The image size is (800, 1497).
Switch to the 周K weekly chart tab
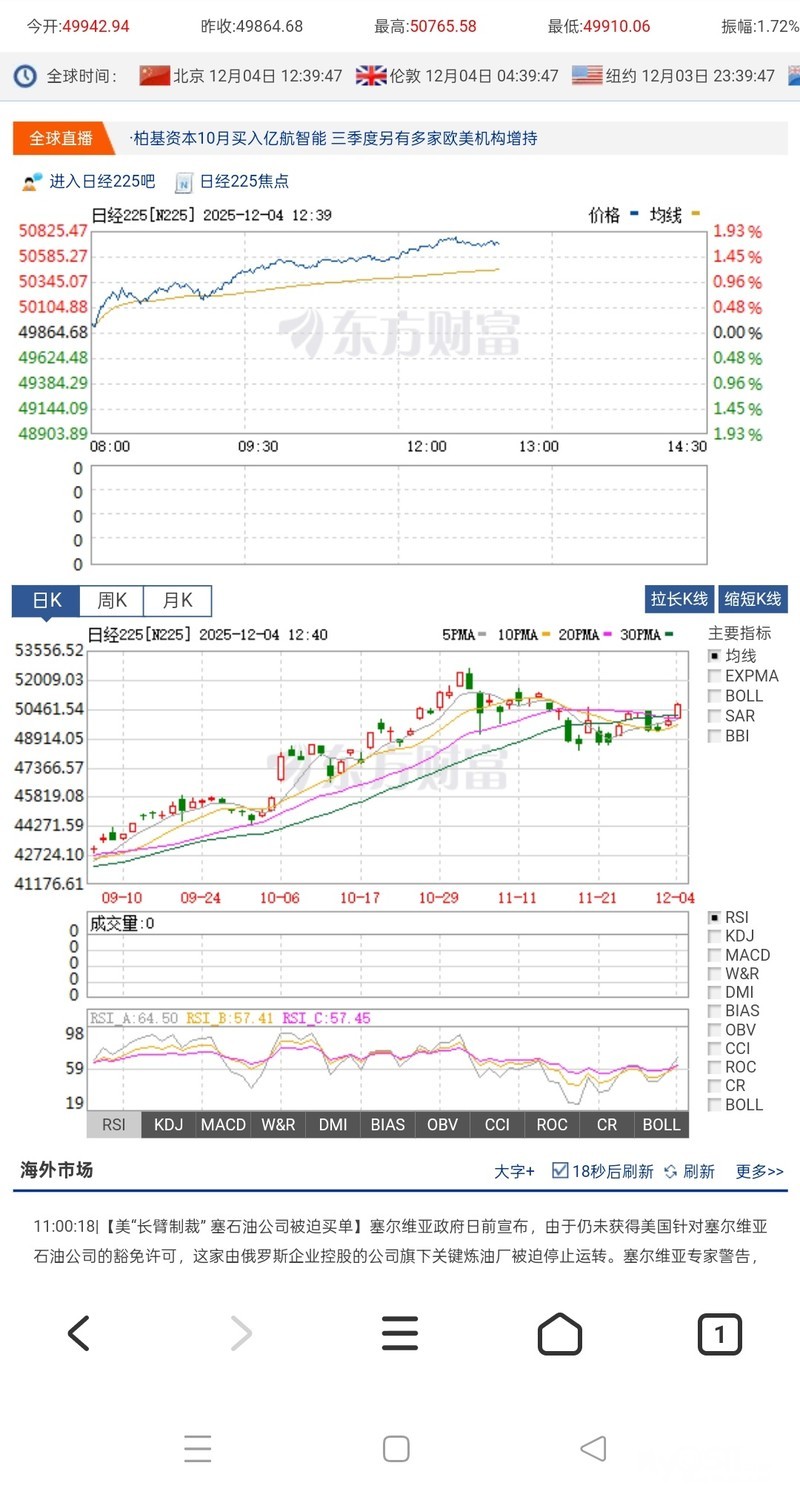(x=111, y=601)
